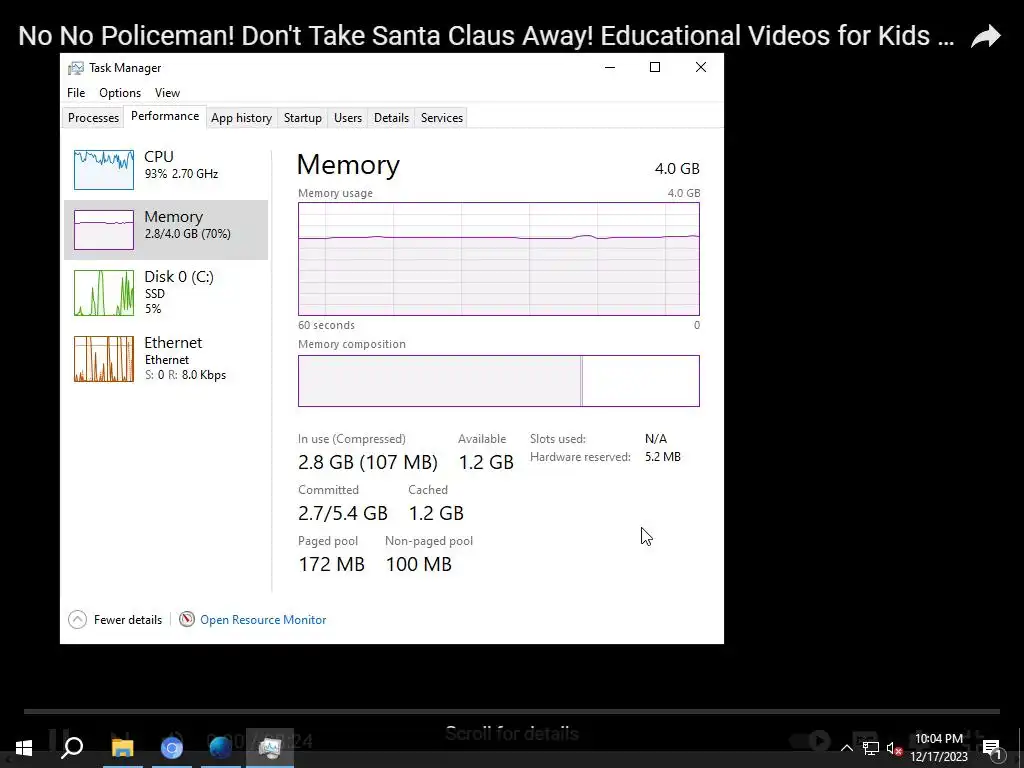The width and height of the screenshot is (1024, 768).
Task: Switch to the Startup tab
Action: coord(302,118)
